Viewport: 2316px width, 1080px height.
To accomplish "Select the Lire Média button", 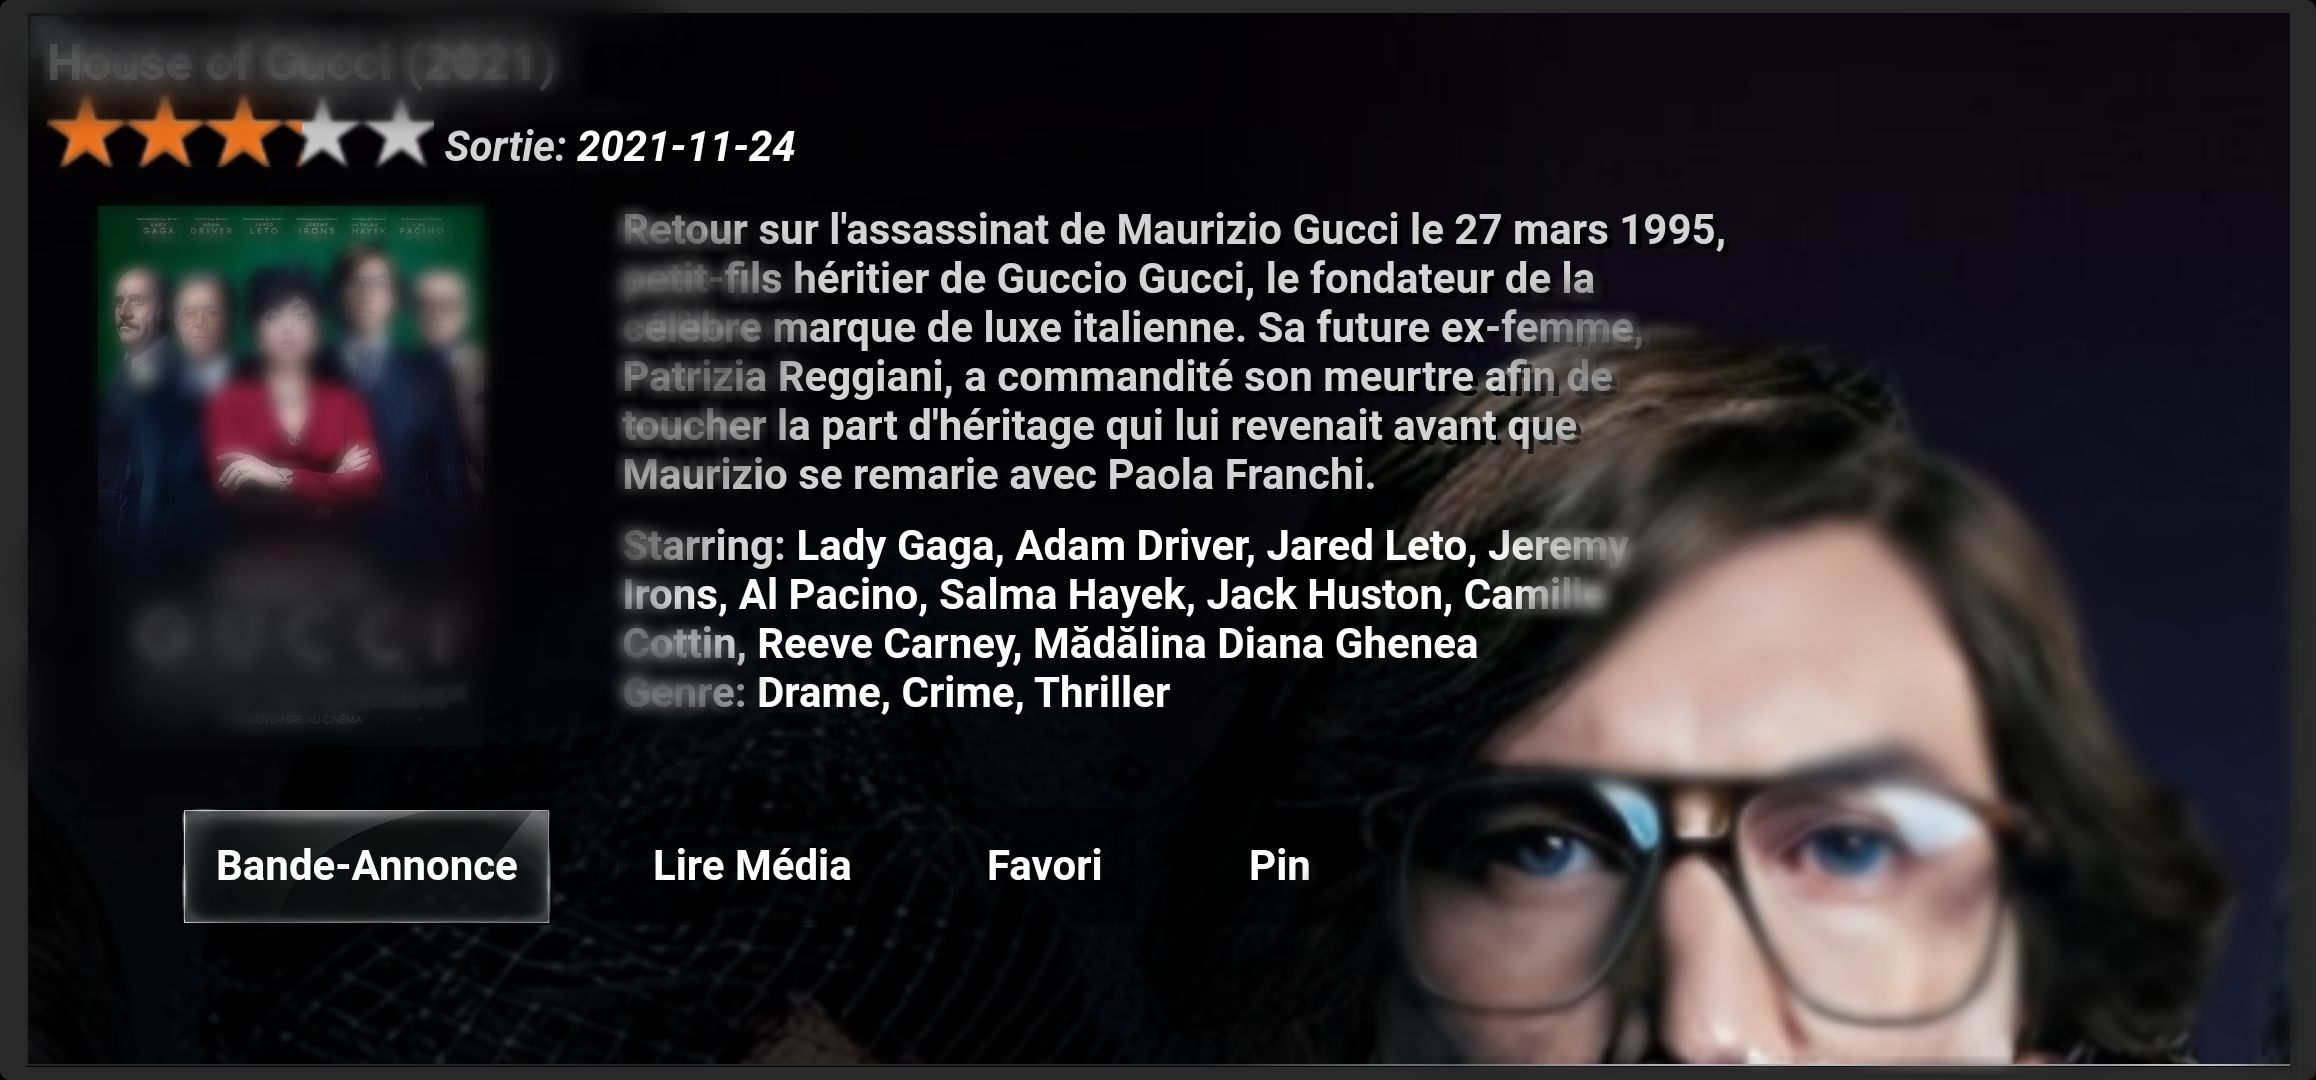I will [x=751, y=866].
